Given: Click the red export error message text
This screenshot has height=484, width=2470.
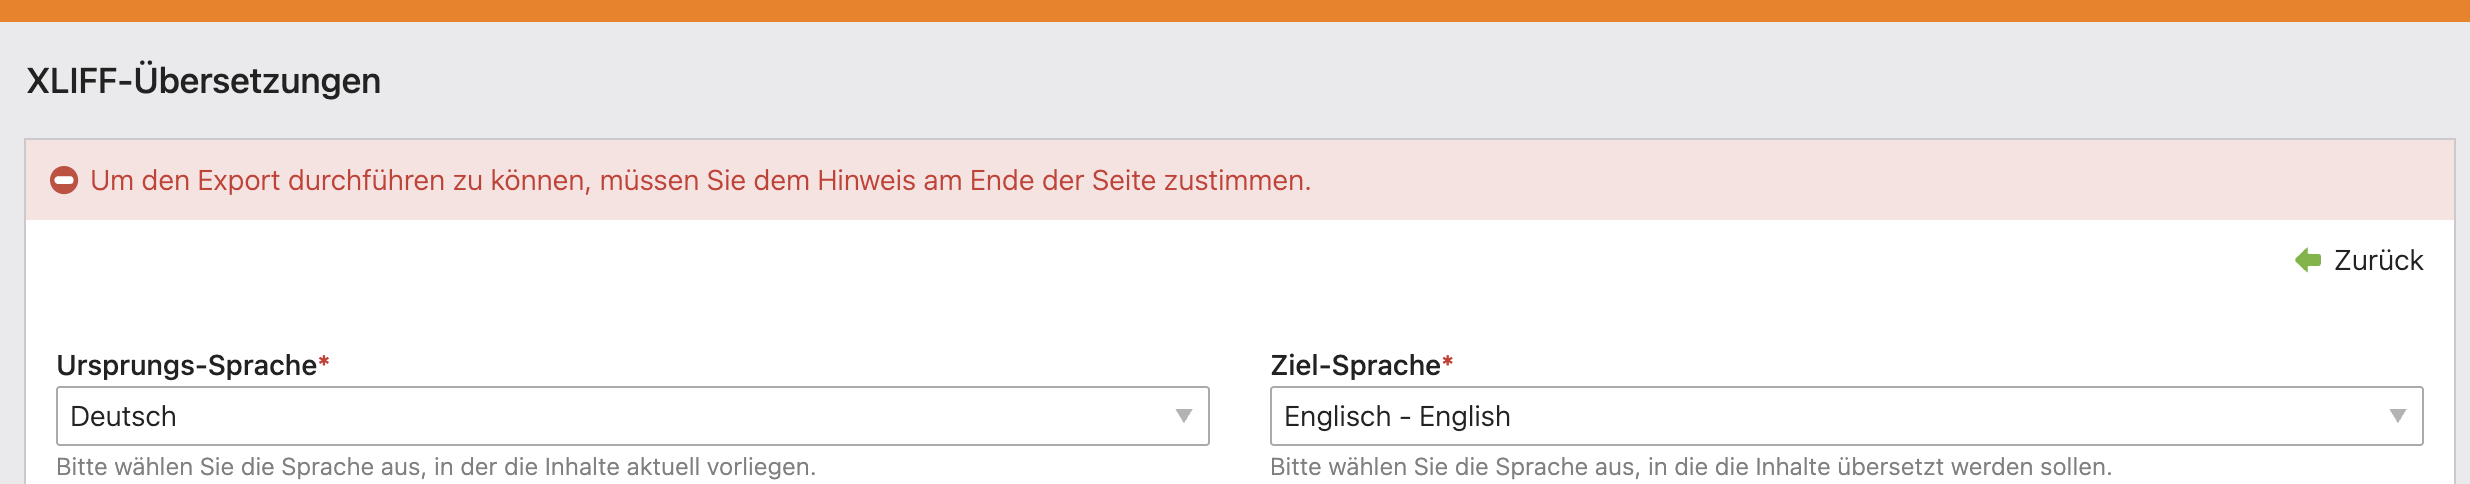Looking at the screenshot, I should tap(700, 181).
